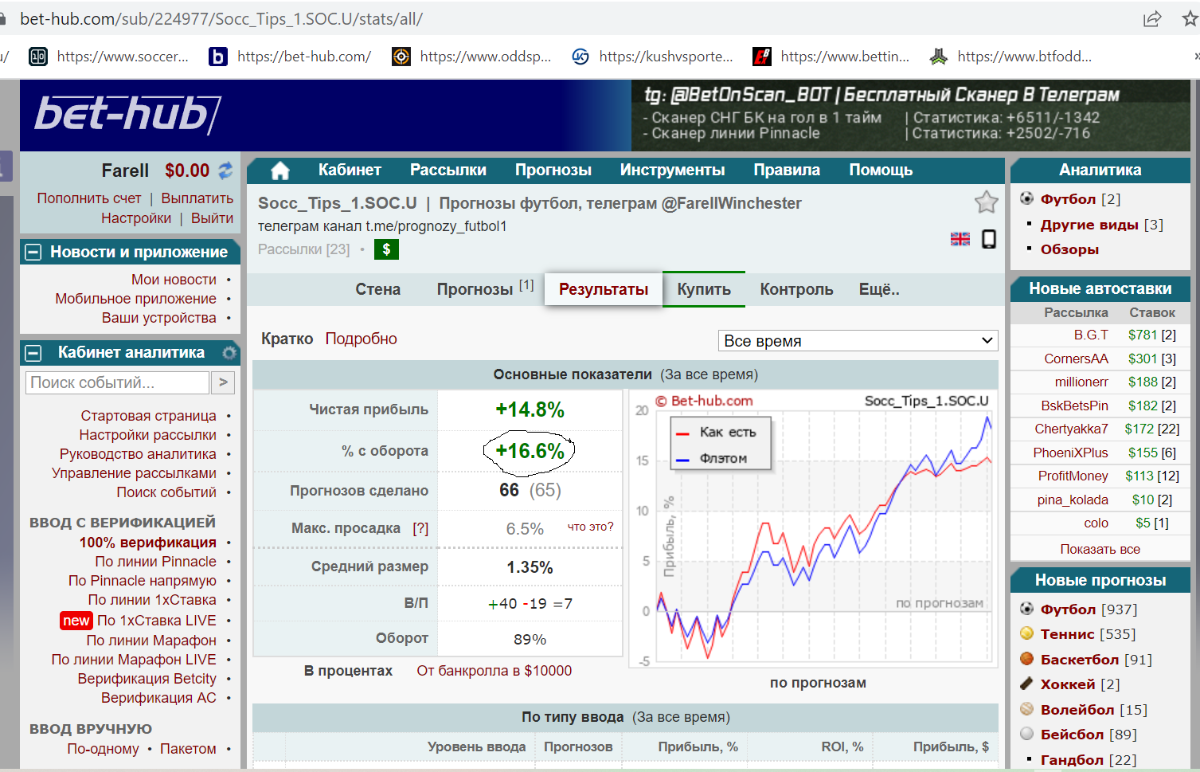
Task: Open Обзоры in Аналитика panel
Action: [x=1069, y=249]
